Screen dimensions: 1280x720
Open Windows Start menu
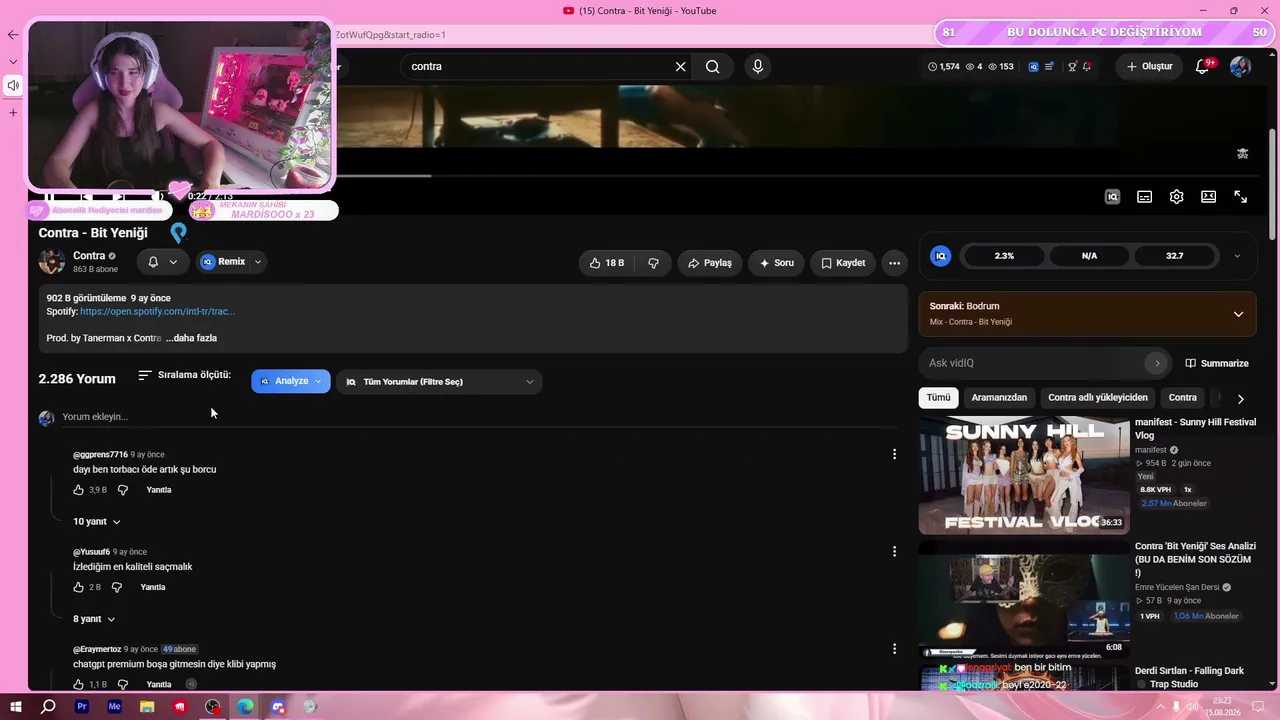click(16, 707)
